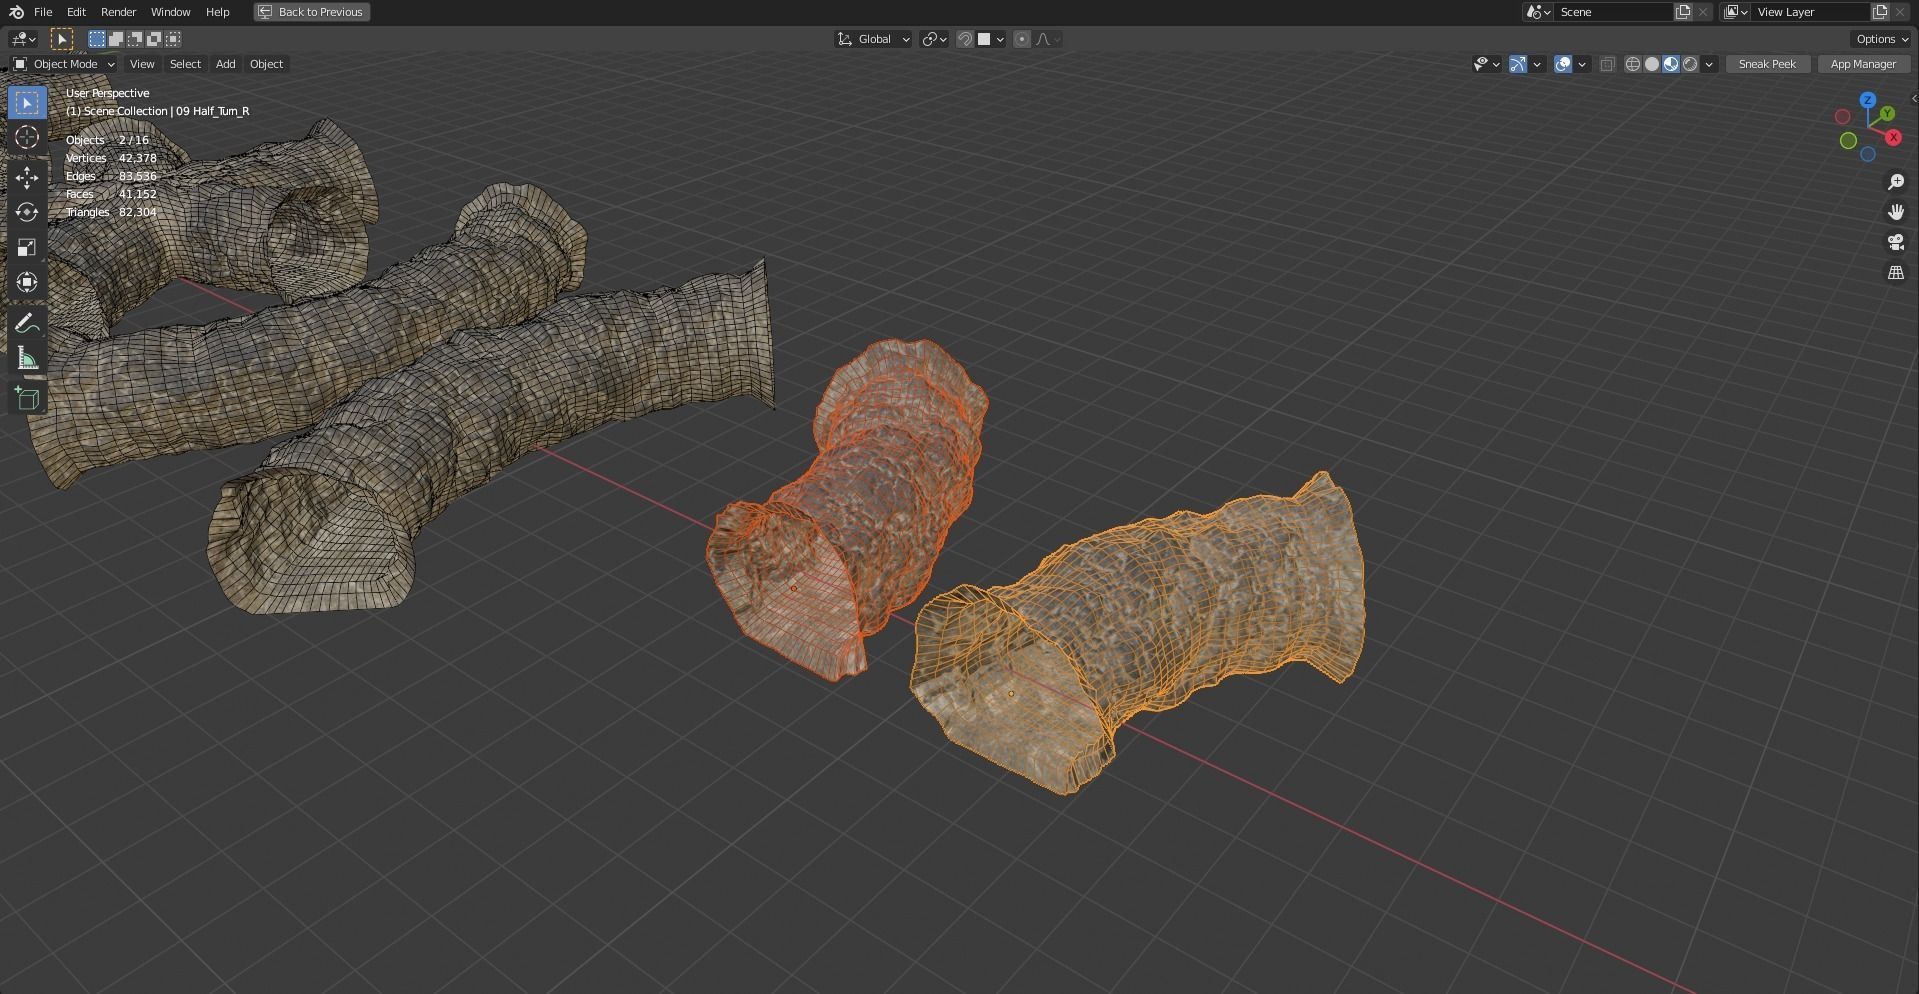Set selection mode to Invert
1919x994 pixels.
154,39
